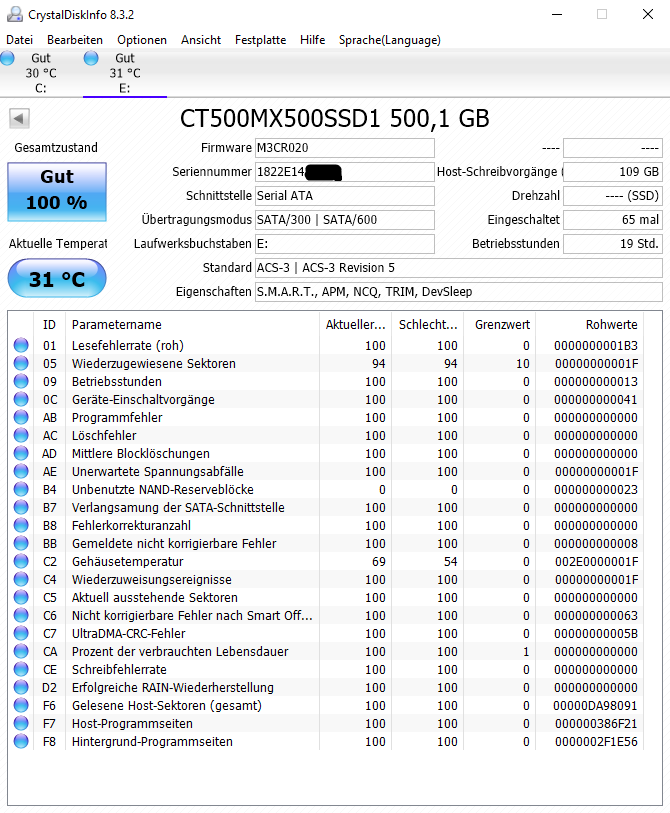This screenshot has width=670, height=813.
Task: Click the 31 °C temperature button
Action: click(57, 279)
